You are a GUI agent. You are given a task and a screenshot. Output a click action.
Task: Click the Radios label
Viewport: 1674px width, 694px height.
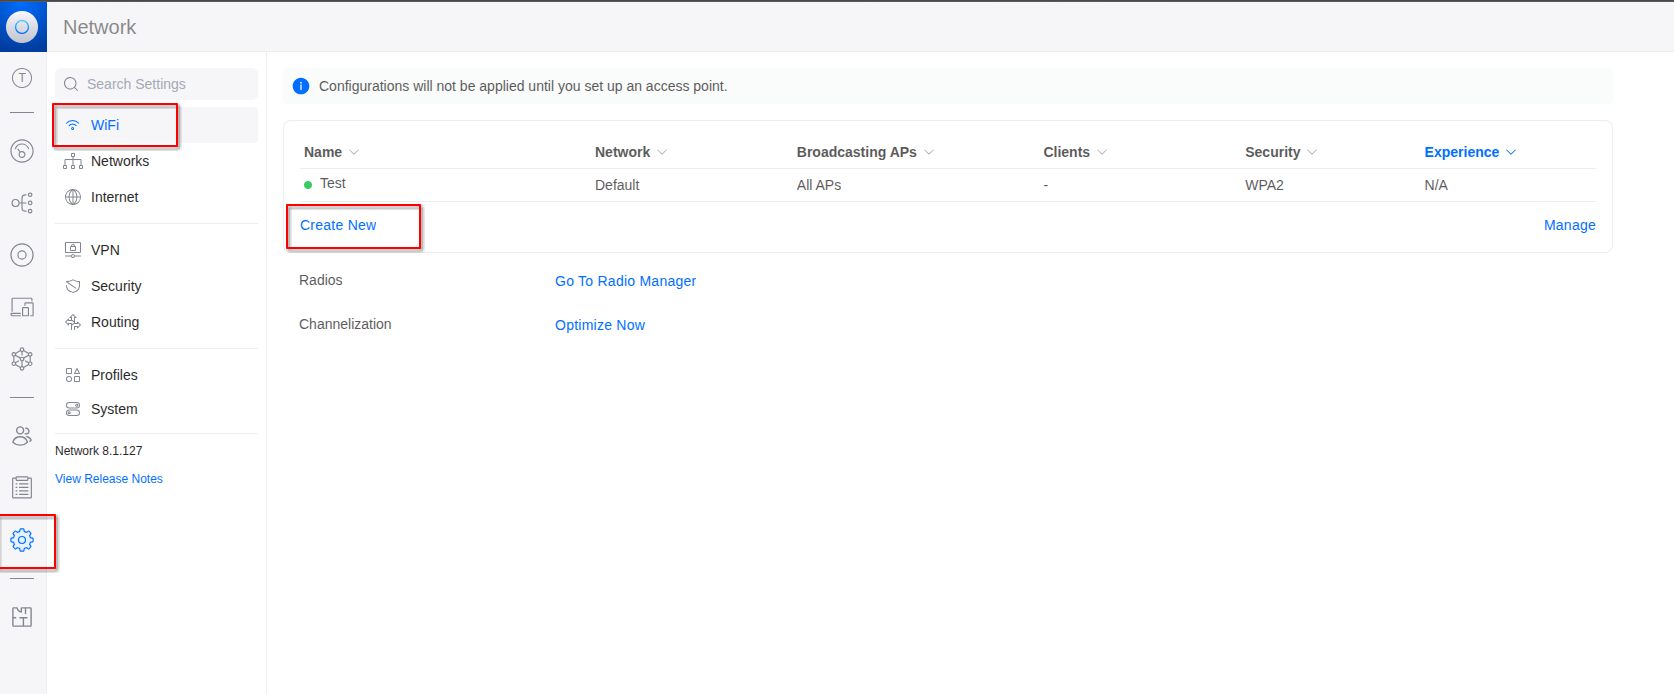pyautogui.click(x=321, y=280)
